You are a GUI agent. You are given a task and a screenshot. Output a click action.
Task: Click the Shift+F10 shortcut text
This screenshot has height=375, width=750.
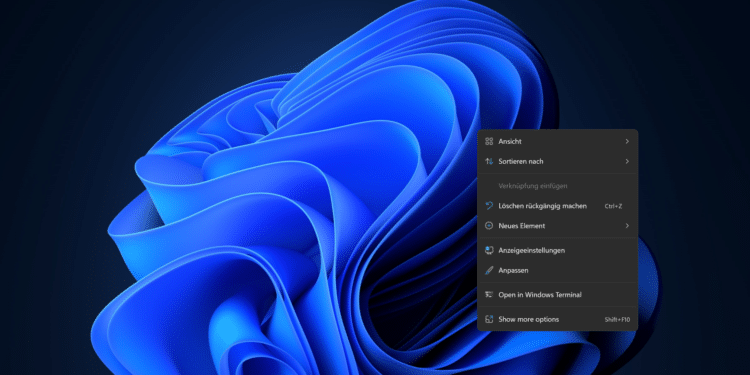pyautogui.click(x=617, y=320)
